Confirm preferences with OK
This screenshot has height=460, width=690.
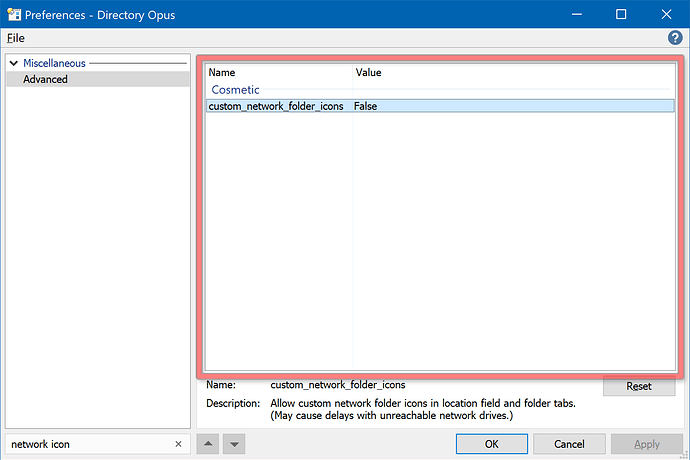[492, 444]
